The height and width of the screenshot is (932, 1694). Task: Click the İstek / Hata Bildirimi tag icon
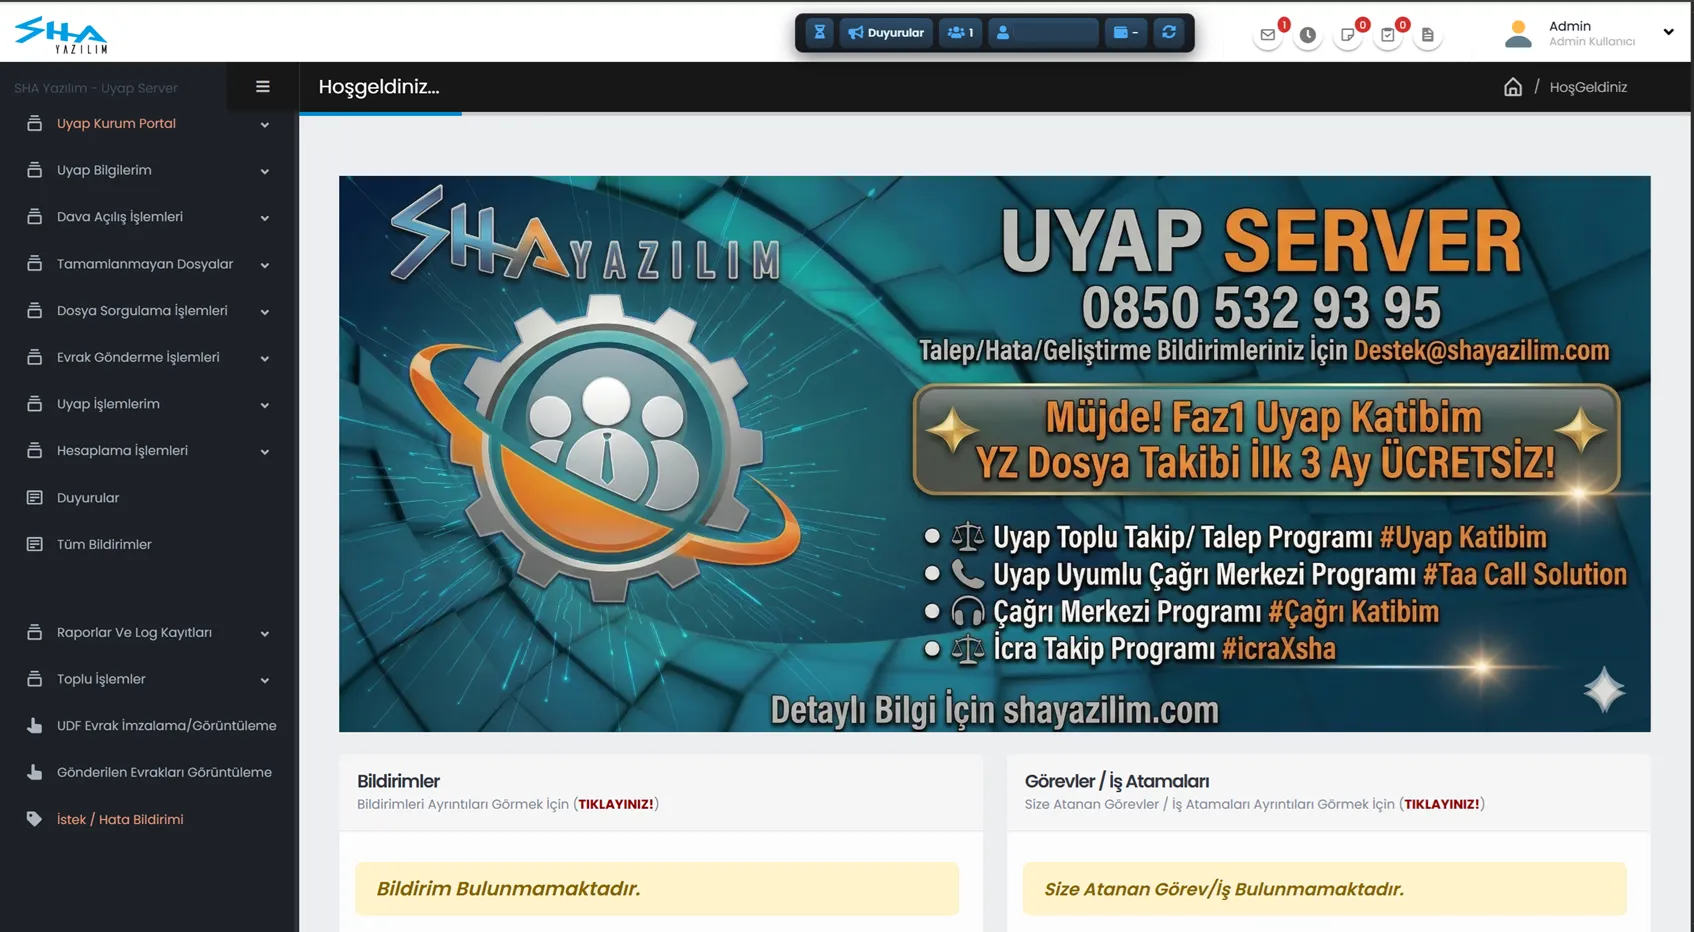35,819
